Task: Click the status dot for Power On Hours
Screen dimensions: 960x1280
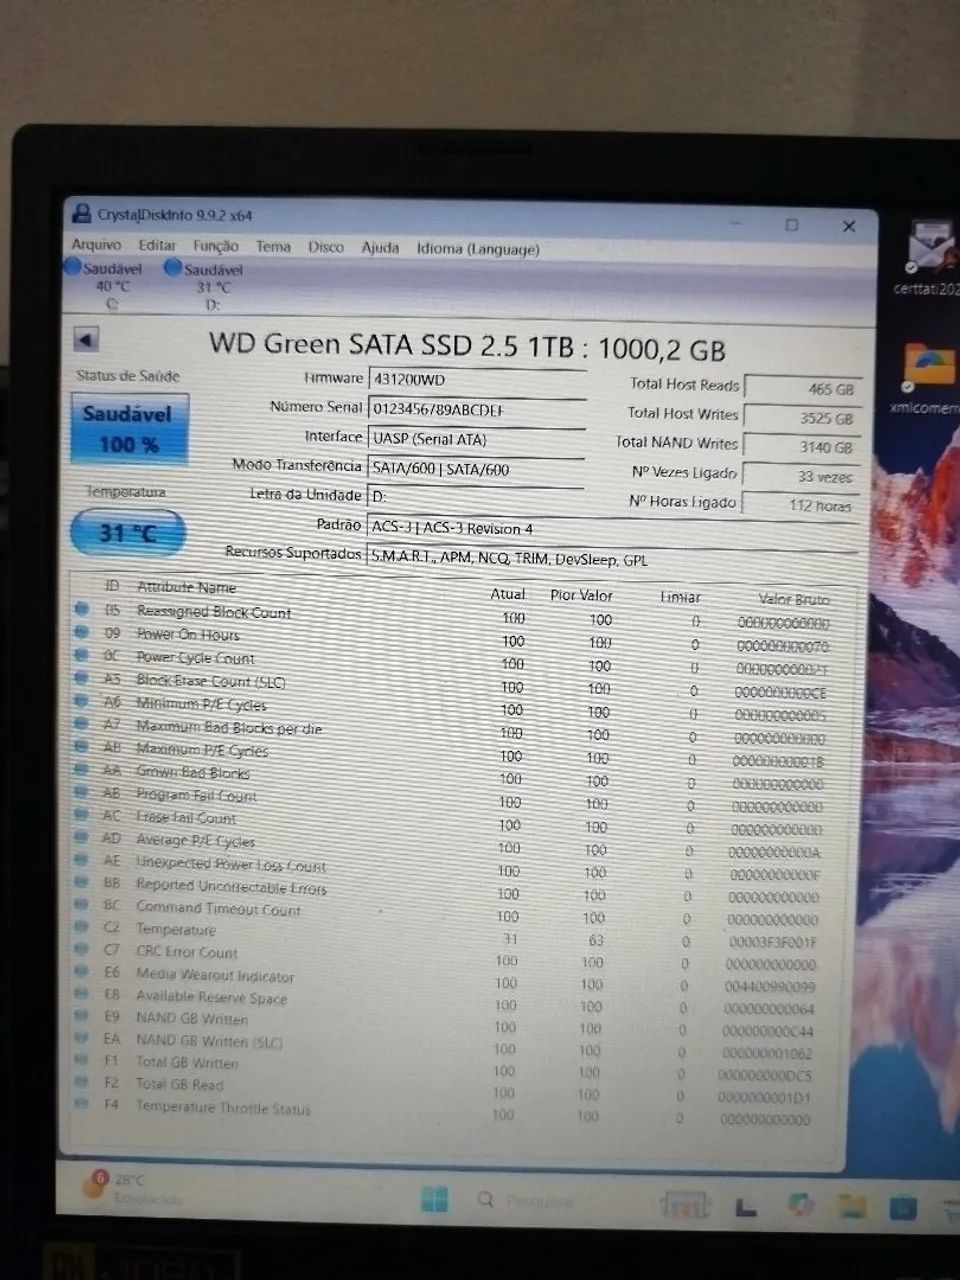Action: click(x=82, y=632)
